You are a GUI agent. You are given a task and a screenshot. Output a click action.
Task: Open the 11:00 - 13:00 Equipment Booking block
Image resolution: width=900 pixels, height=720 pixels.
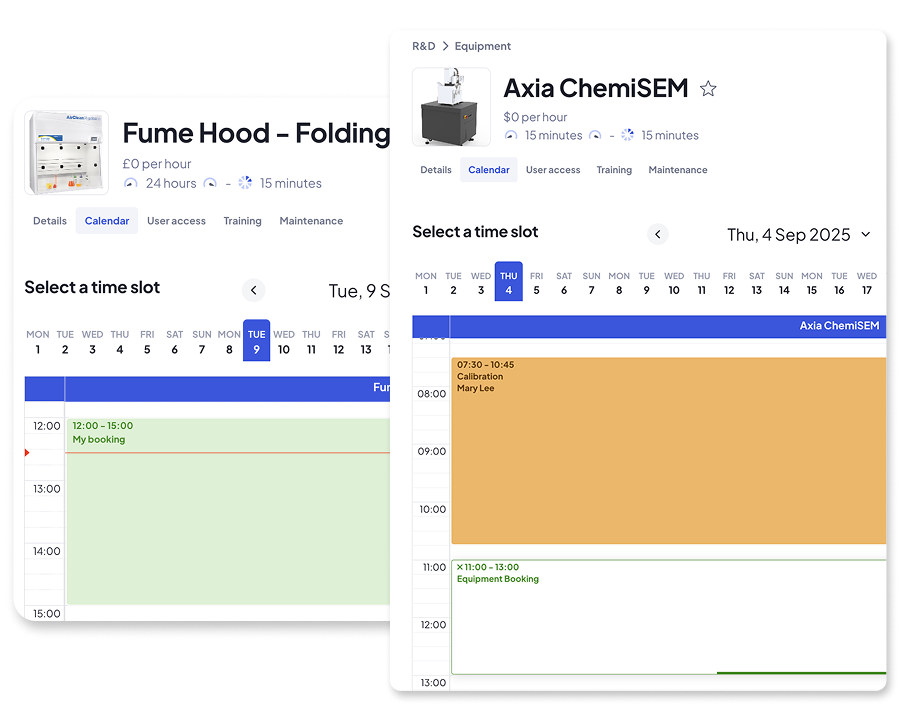tap(669, 617)
